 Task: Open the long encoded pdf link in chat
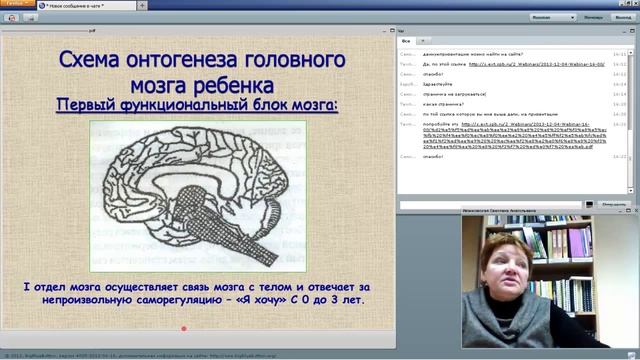coord(515,135)
